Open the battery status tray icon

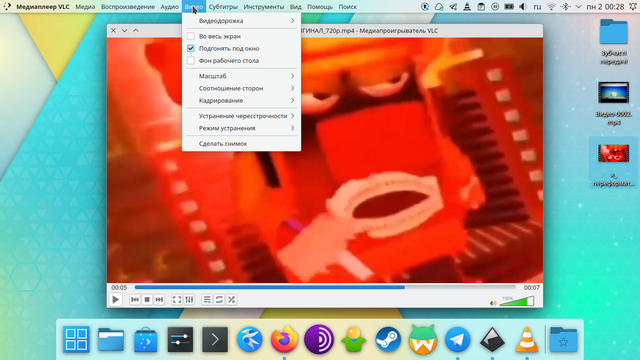[x=509, y=7]
